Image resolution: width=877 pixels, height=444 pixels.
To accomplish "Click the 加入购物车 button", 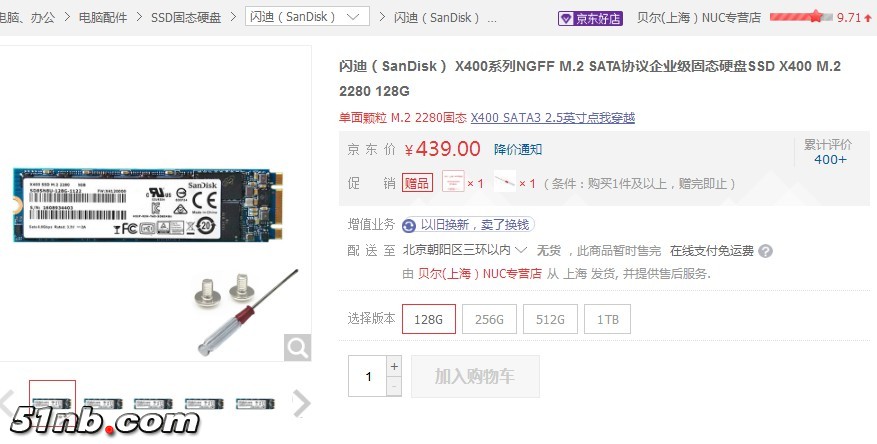I will pos(475,376).
